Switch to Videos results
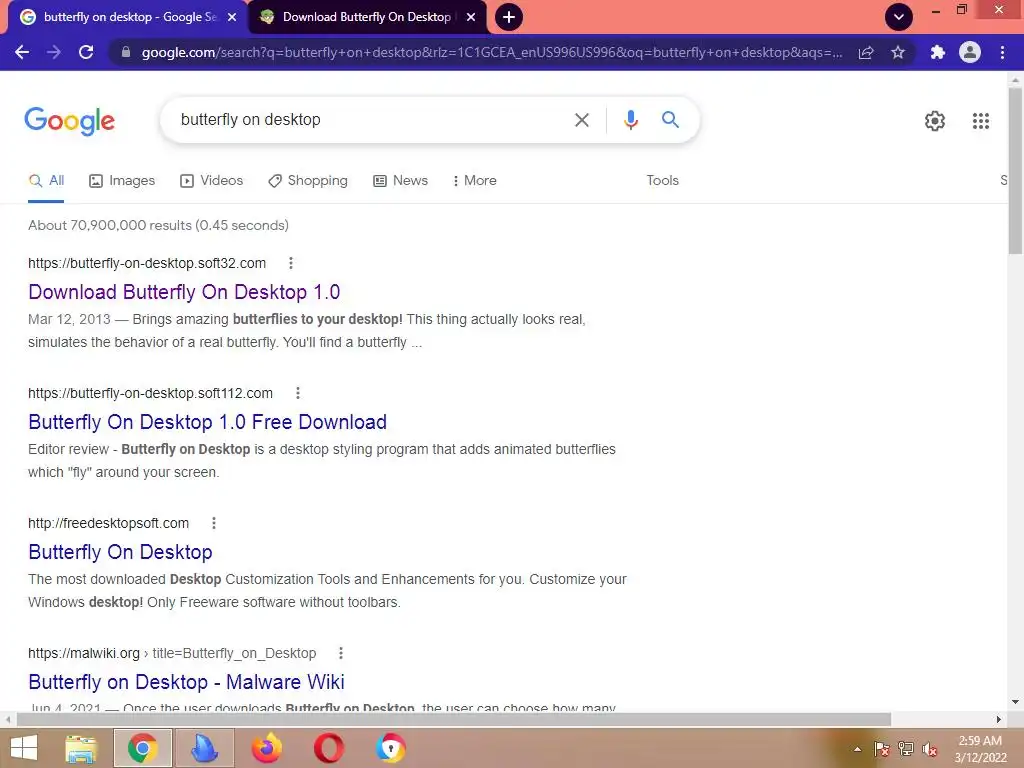 (x=212, y=181)
